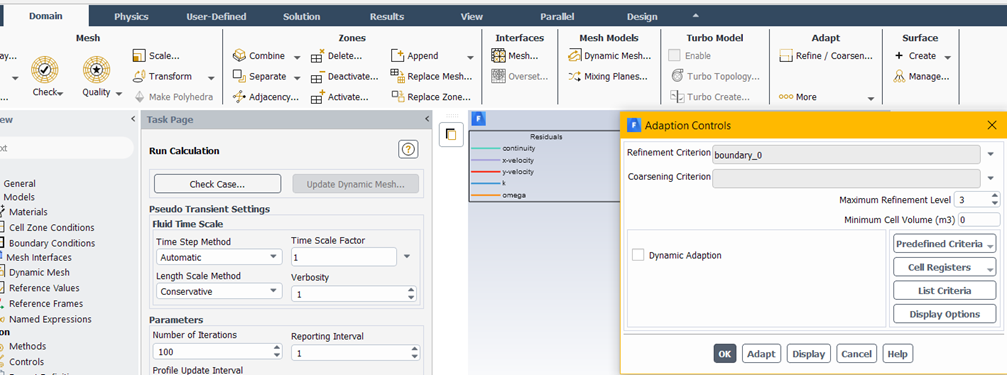Image resolution: width=1007 pixels, height=375 pixels.
Task: Expand the Time Step Method dropdown
Action: tap(219, 257)
